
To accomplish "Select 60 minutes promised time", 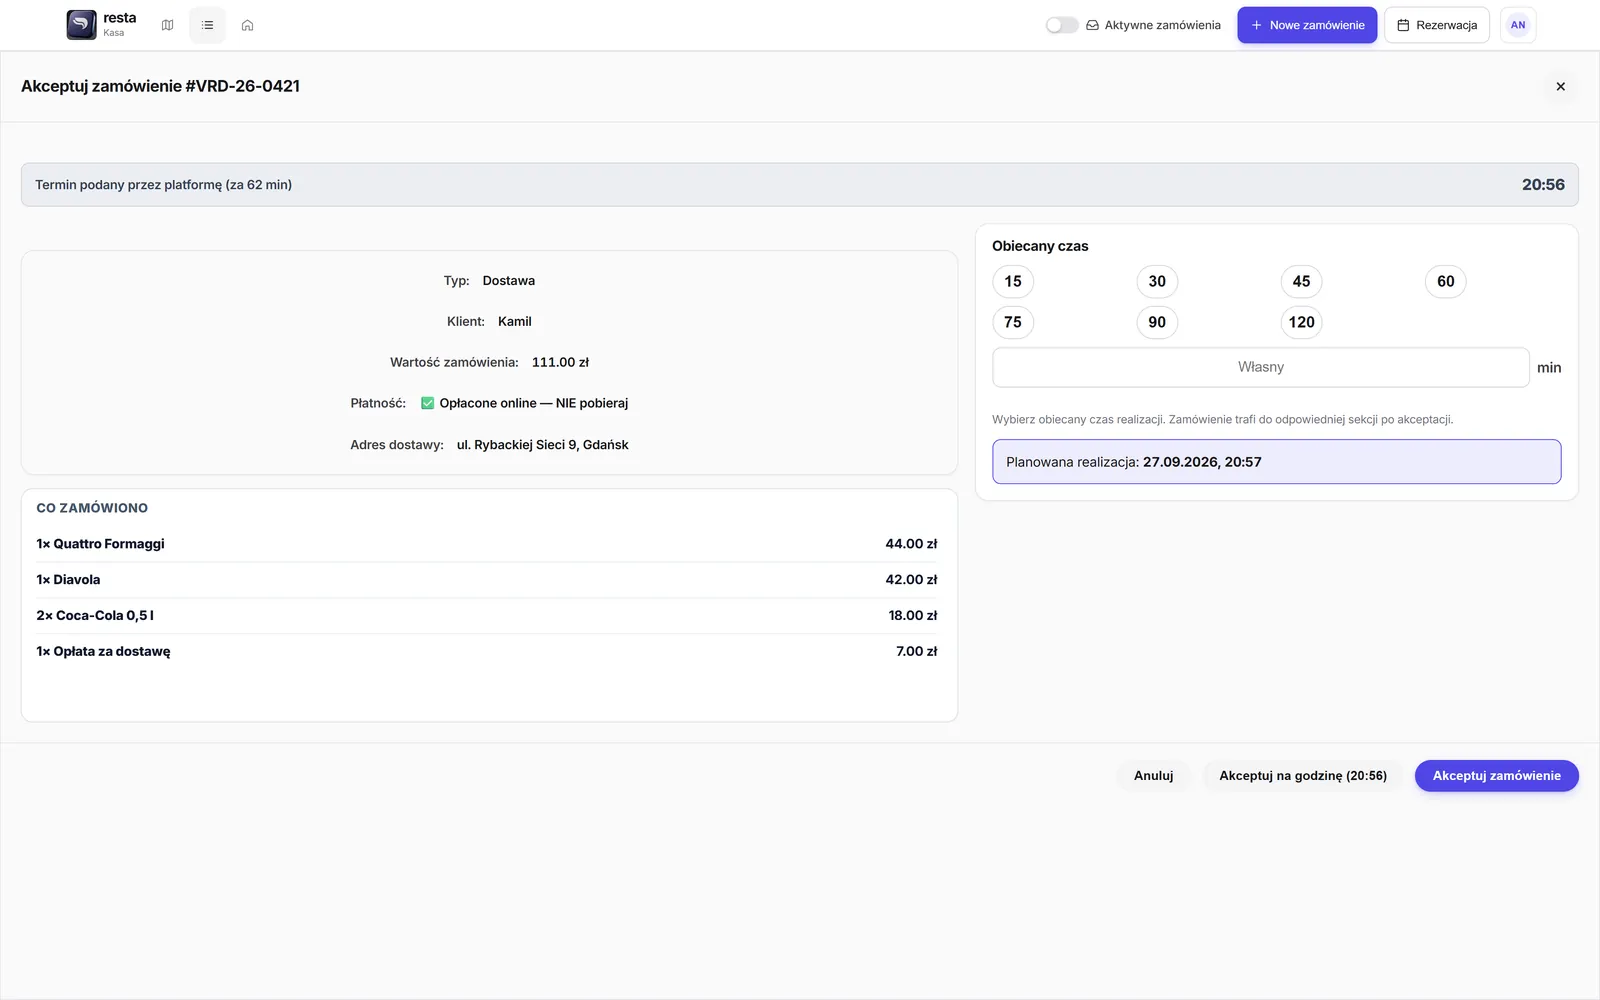I will [1445, 281].
